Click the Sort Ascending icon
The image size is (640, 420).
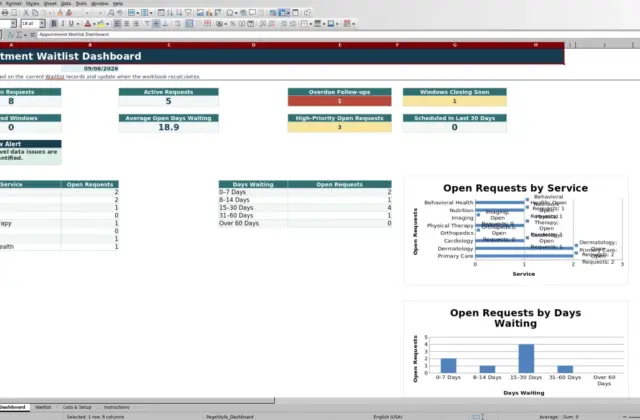(170, 13)
